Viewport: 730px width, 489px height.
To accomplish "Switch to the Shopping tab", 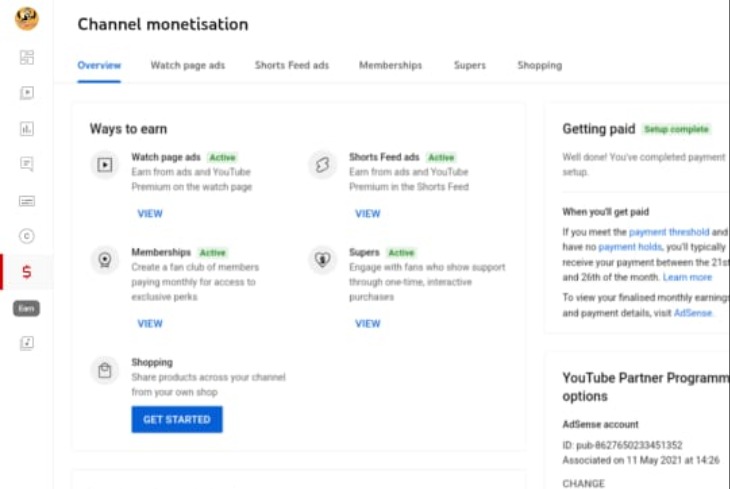I will tap(540, 65).
